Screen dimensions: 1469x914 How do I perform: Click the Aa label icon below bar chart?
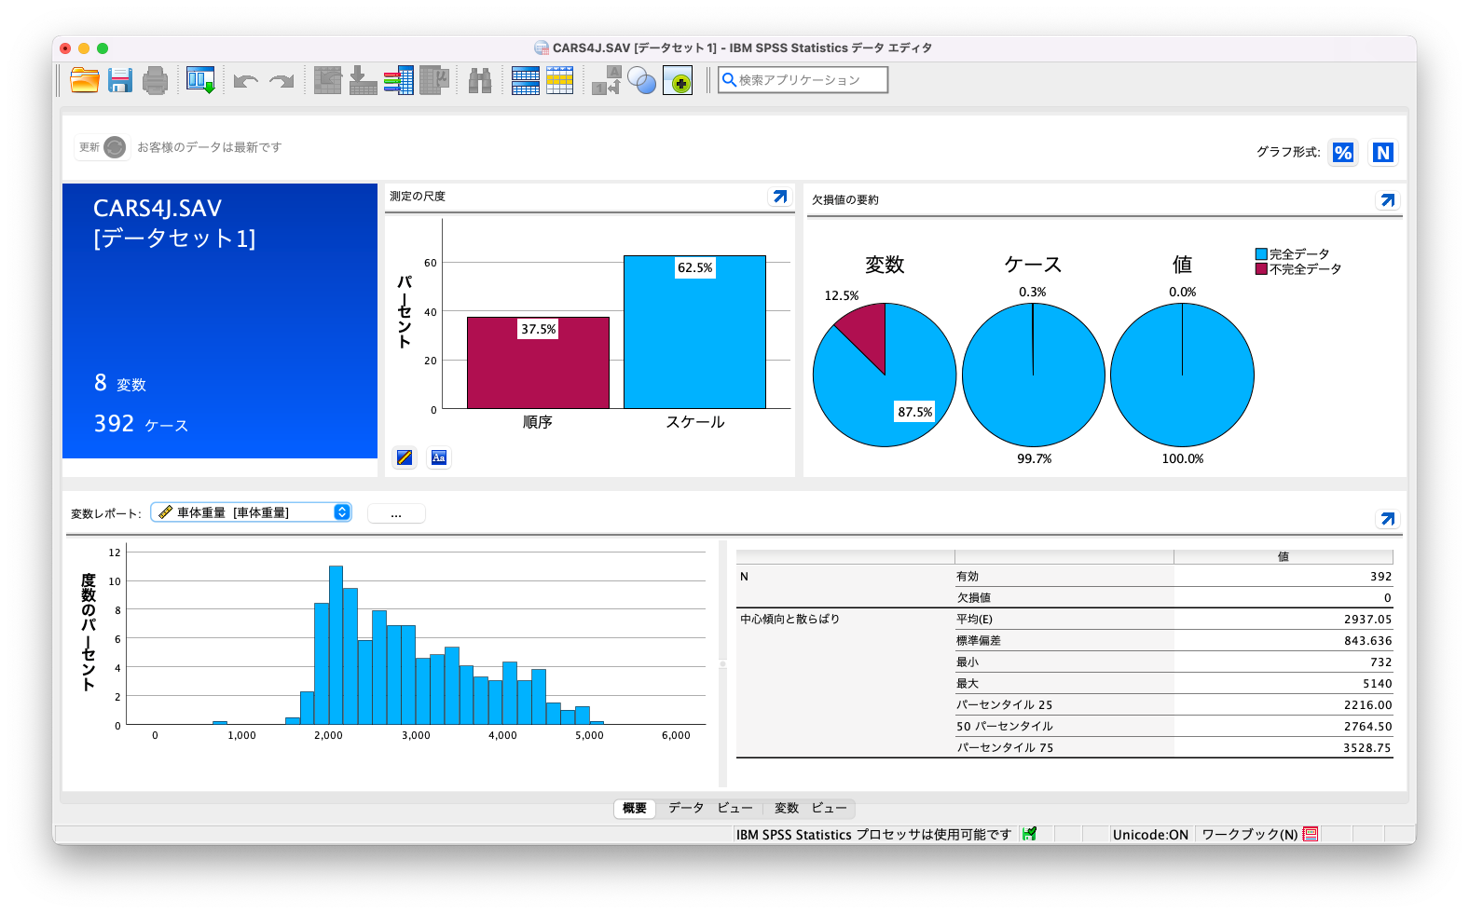(x=439, y=457)
